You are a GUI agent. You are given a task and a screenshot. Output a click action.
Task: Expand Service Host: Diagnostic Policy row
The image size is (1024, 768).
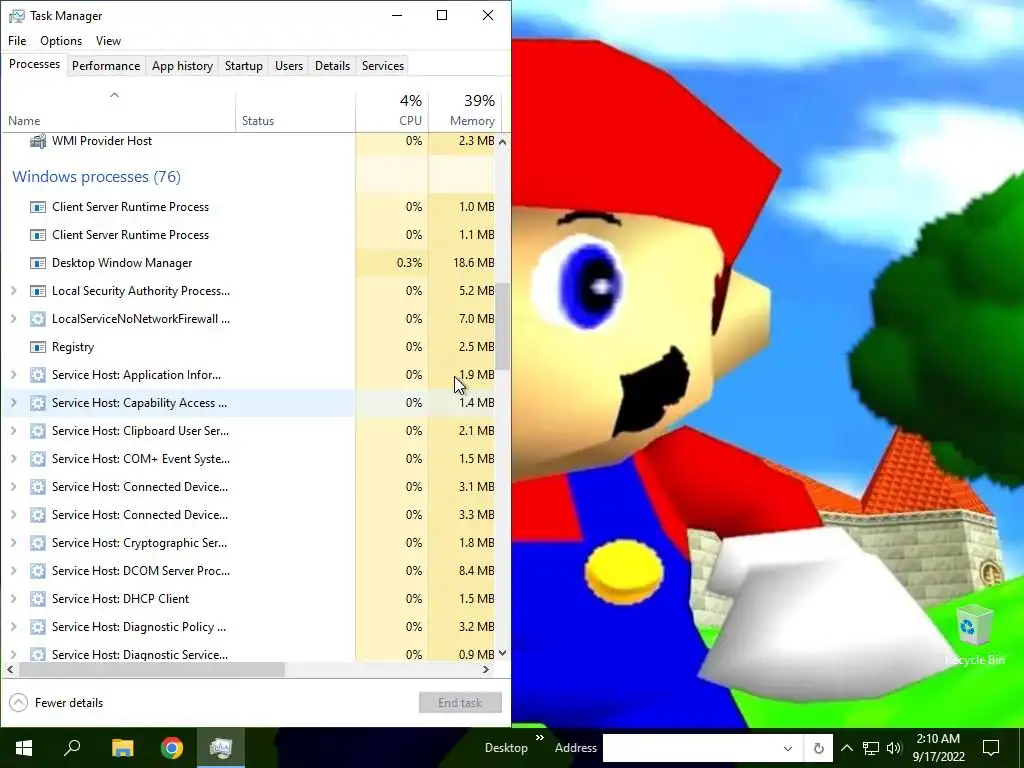pos(13,627)
